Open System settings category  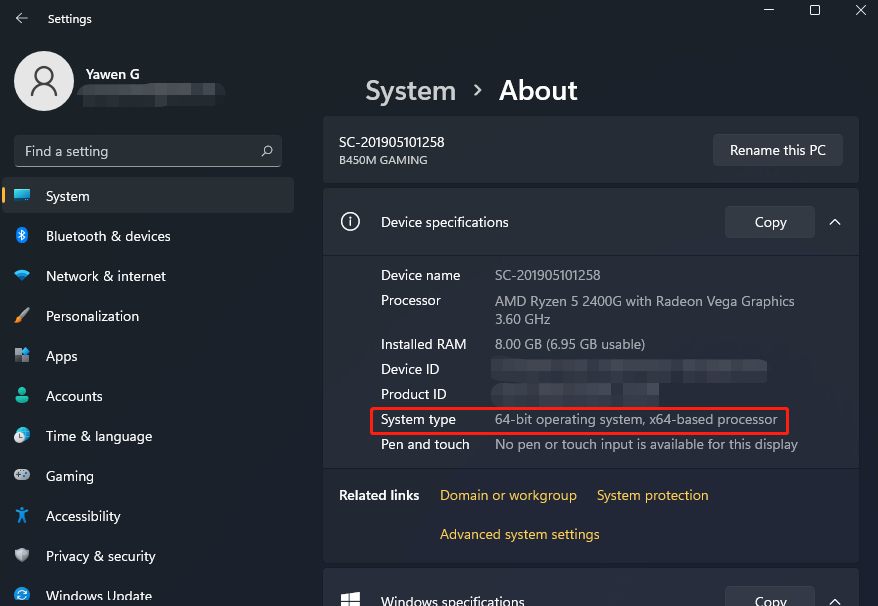pos(148,195)
